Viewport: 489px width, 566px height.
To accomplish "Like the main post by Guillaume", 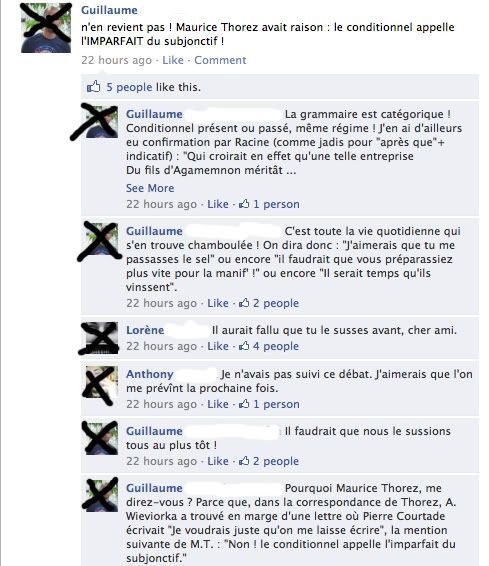I will 173,60.
